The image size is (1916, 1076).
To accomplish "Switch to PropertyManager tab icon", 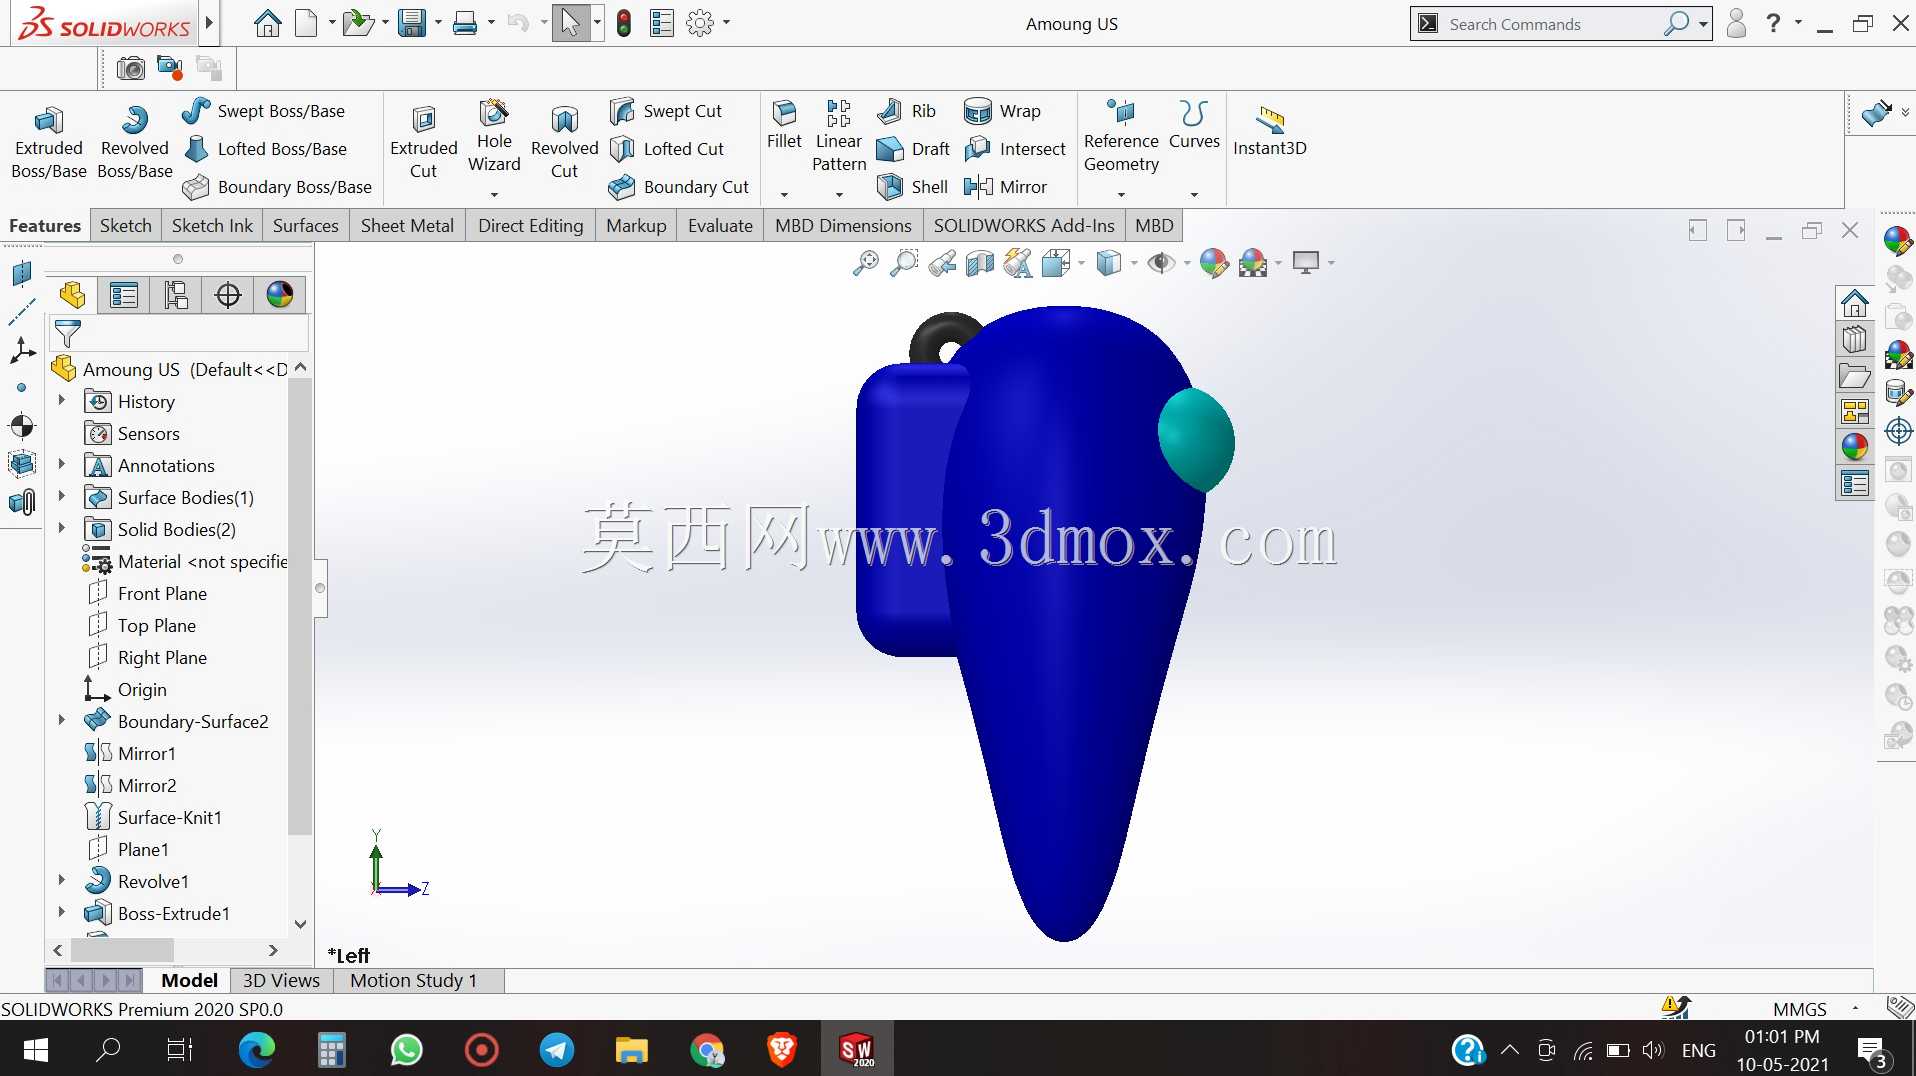I will click(124, 295).
